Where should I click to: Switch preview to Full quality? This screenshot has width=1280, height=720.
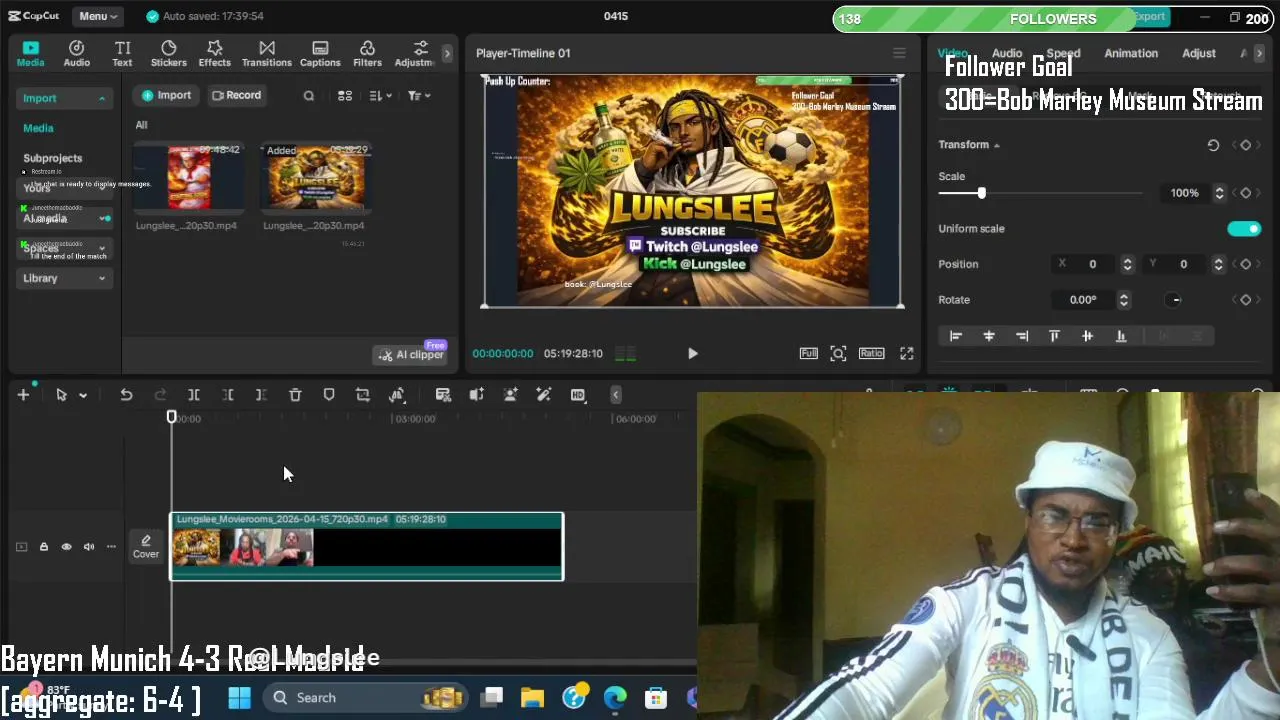point(808,353)
